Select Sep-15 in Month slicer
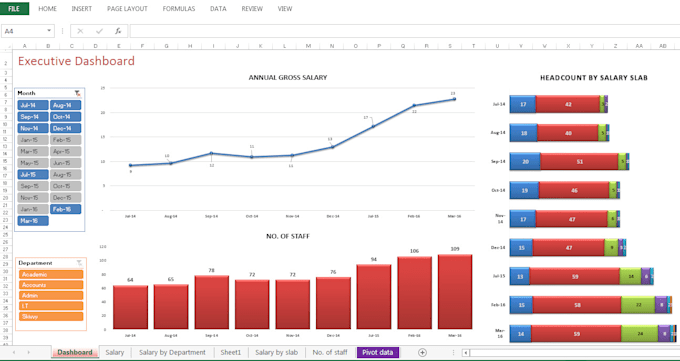This screenshot has height=361, width=680. (x=33, y=186)
